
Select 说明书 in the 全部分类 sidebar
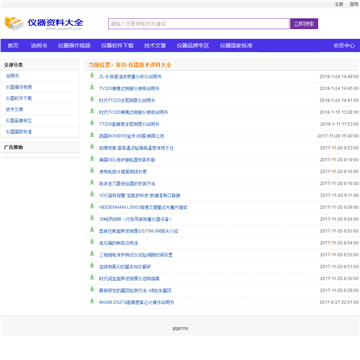pyautogui.click(x=12, y=76)
